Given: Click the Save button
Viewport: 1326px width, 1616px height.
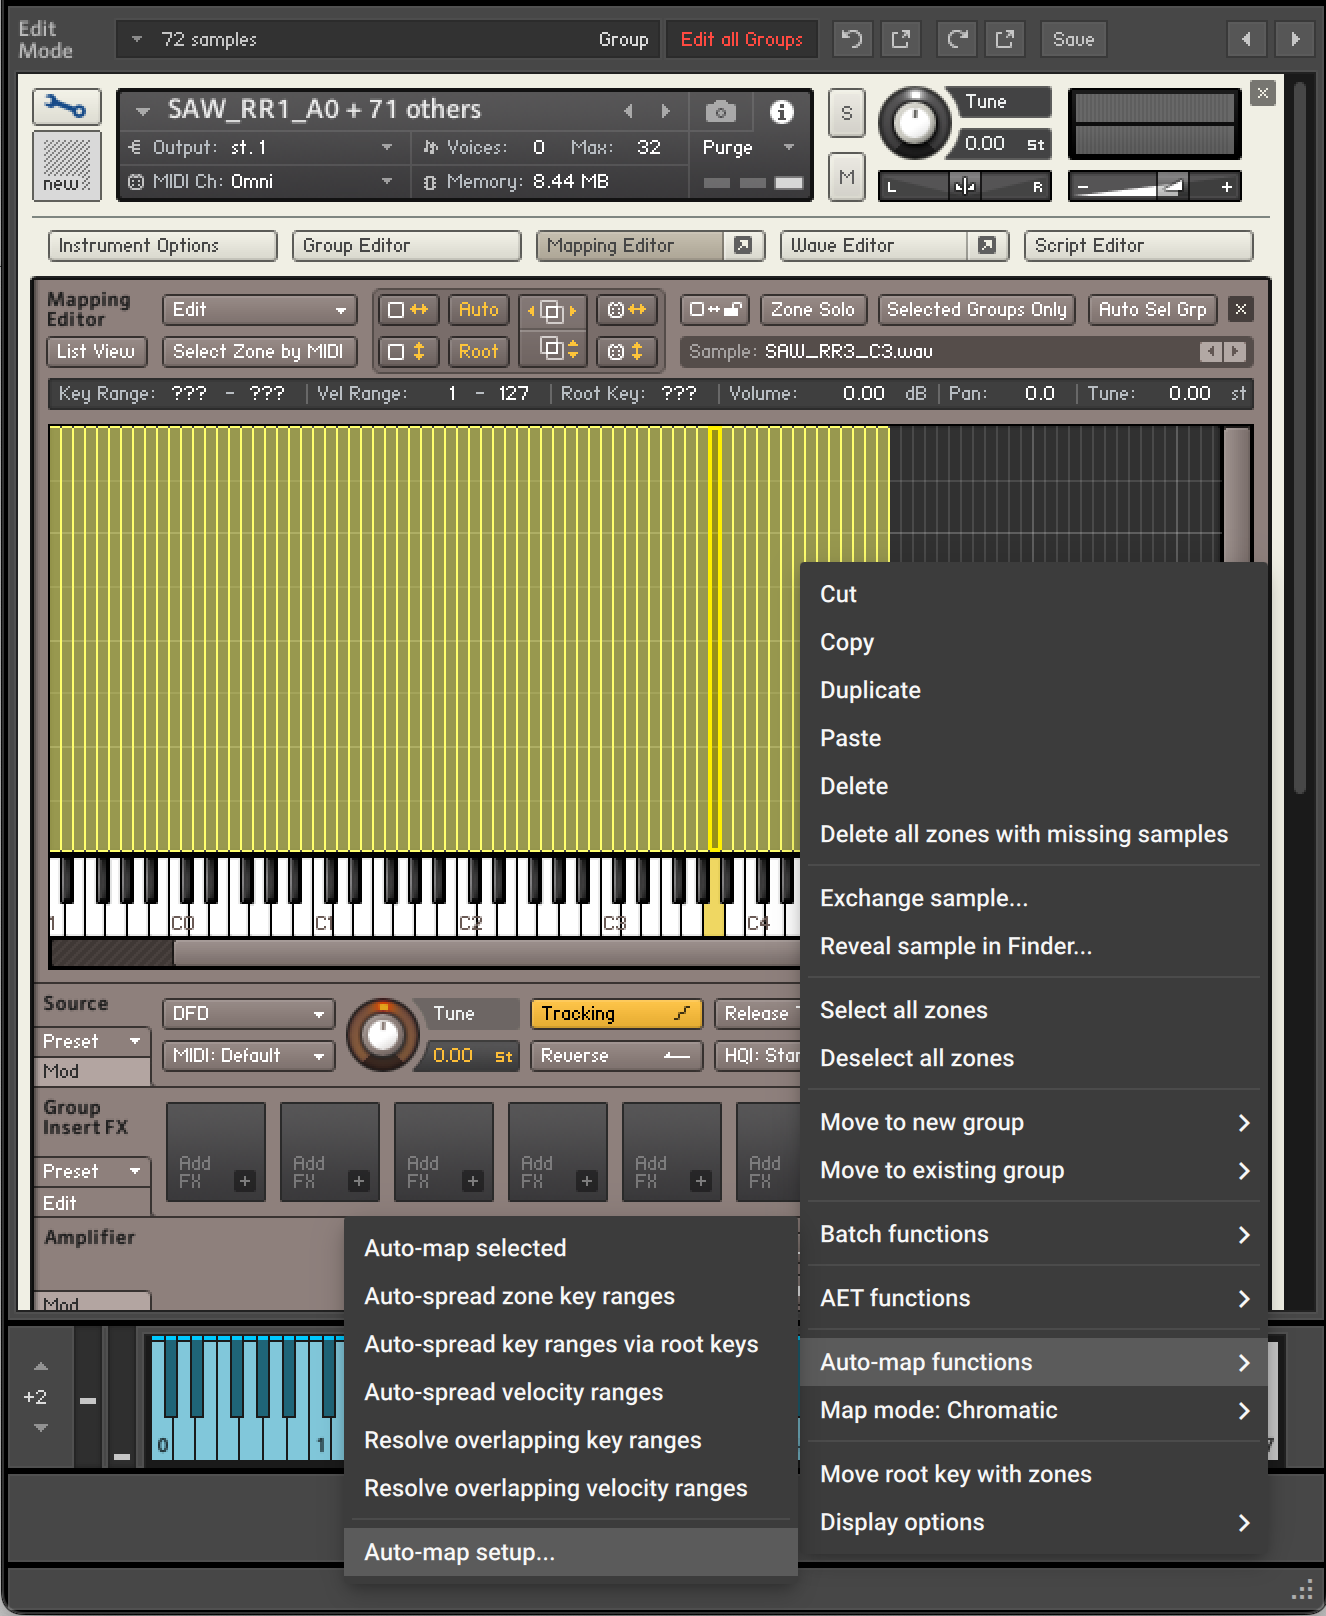Looking at the screenshot, I should click(1073, 39).
